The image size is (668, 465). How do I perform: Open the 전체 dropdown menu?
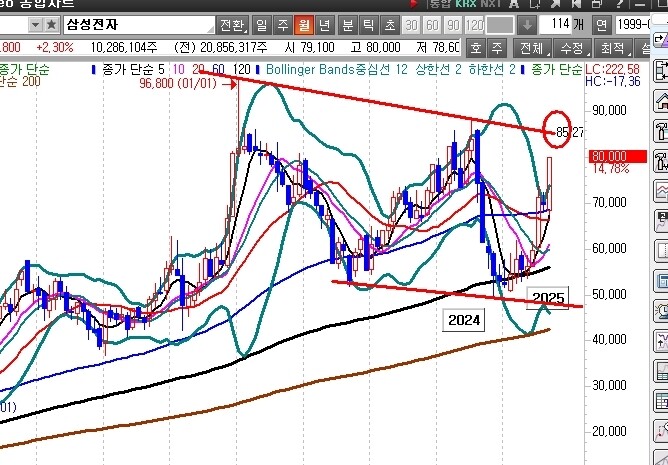pos(533,47)
